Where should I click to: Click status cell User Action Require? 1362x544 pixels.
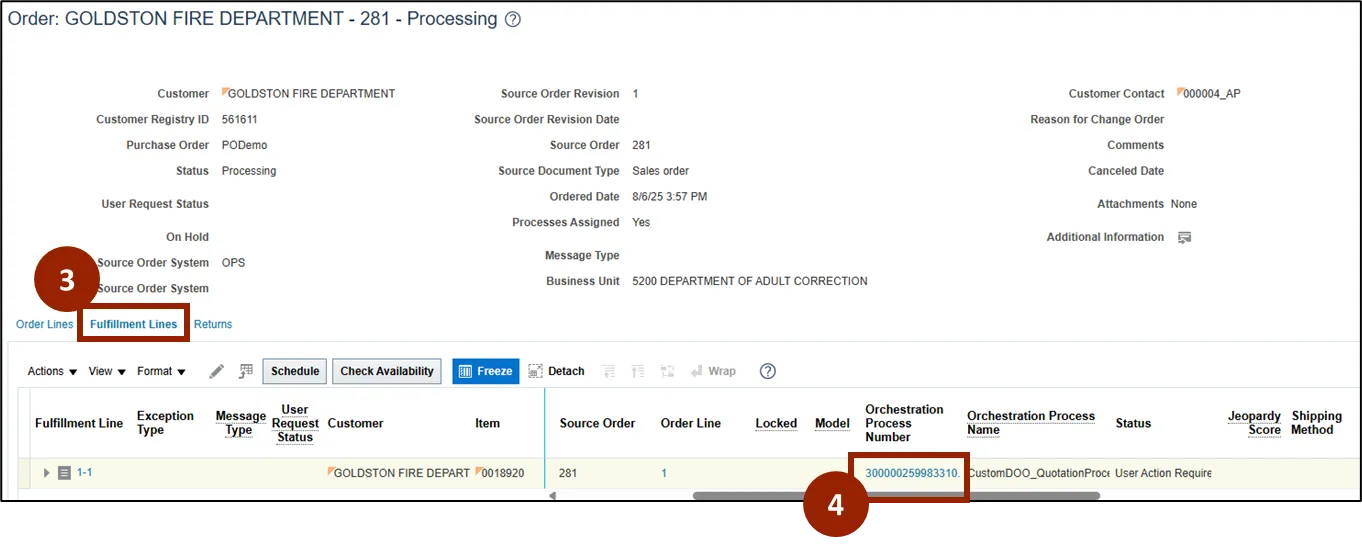click(x=1163, y=473)
